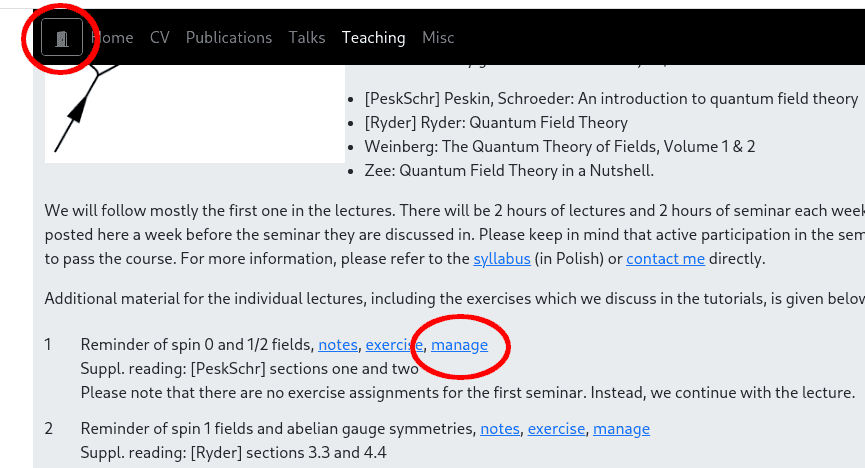Open the CV page
This screenshot has height=468, width=865.
click(159, 38)
